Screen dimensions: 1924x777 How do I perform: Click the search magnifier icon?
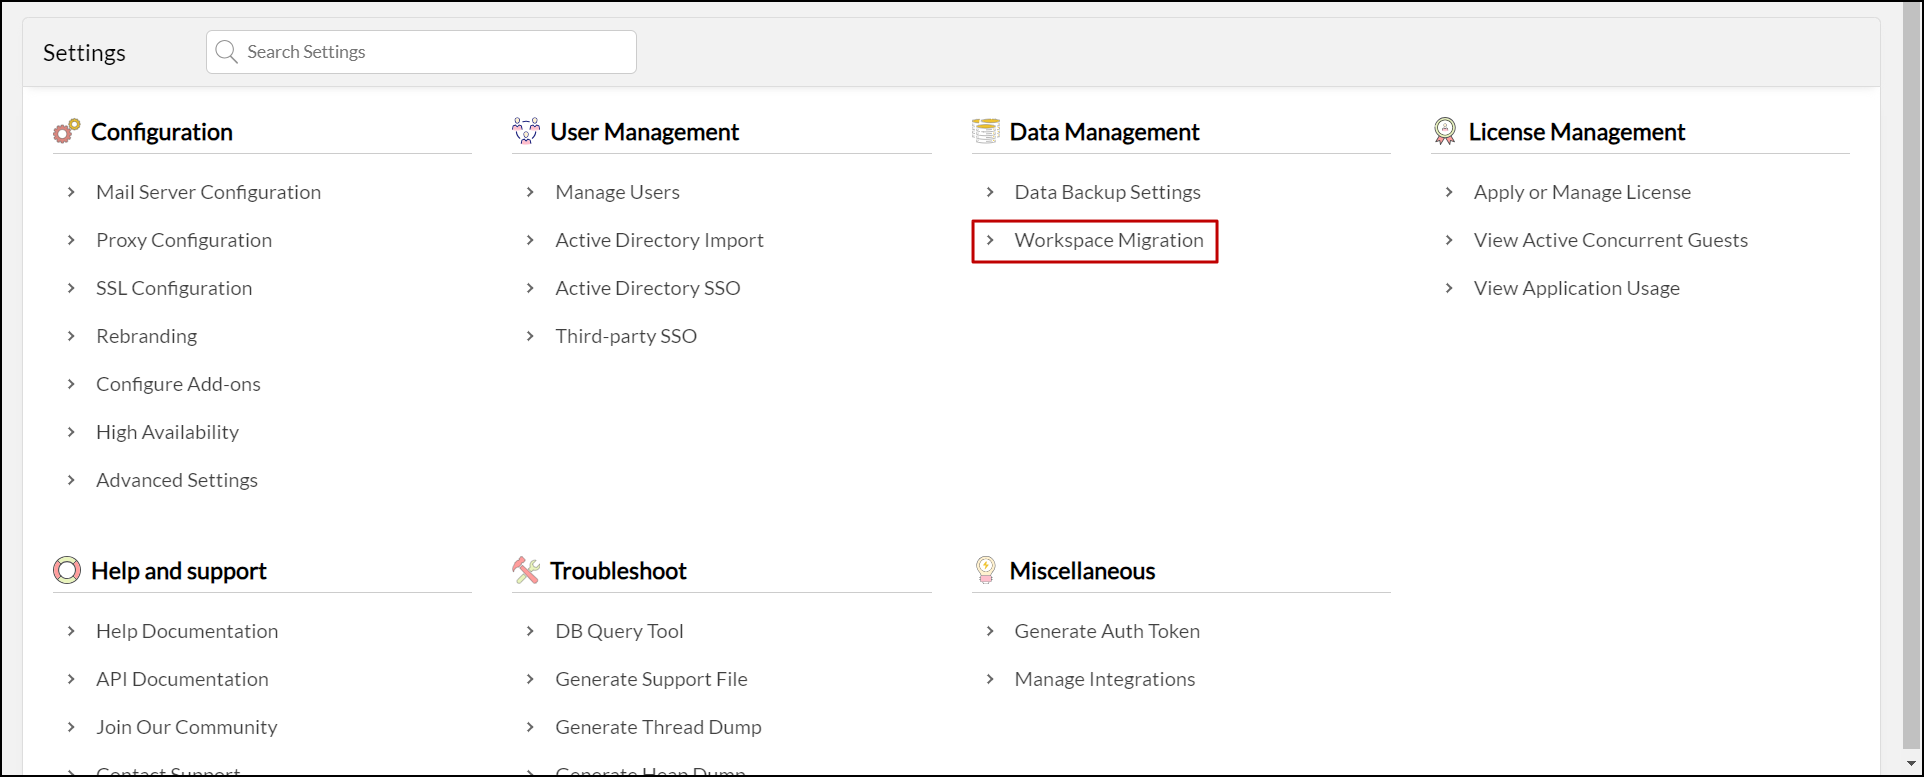coord(227,52)
